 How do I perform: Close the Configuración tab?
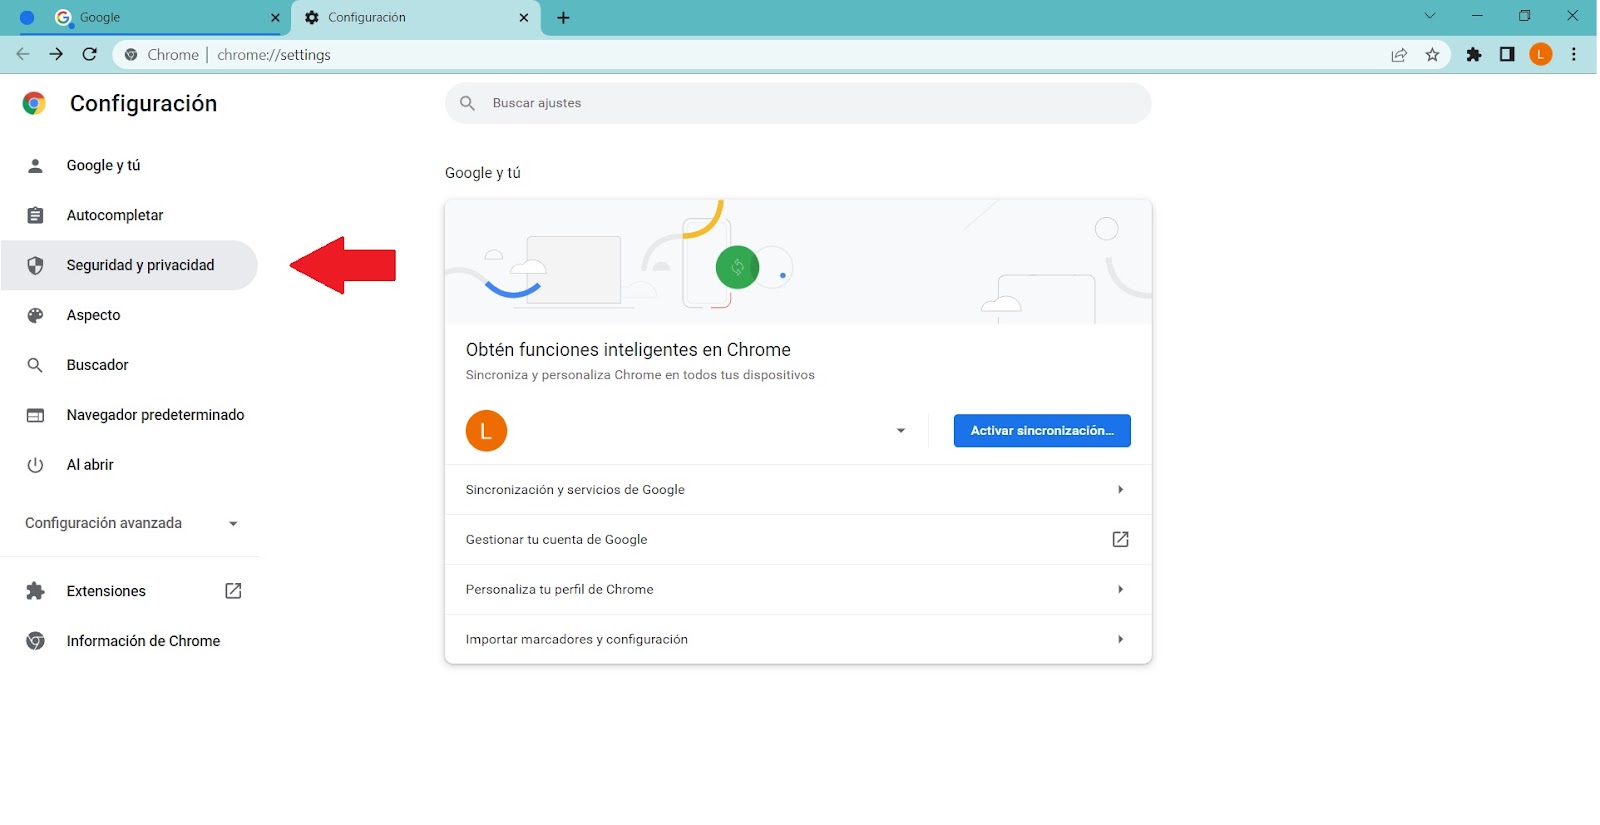[523, 18]
